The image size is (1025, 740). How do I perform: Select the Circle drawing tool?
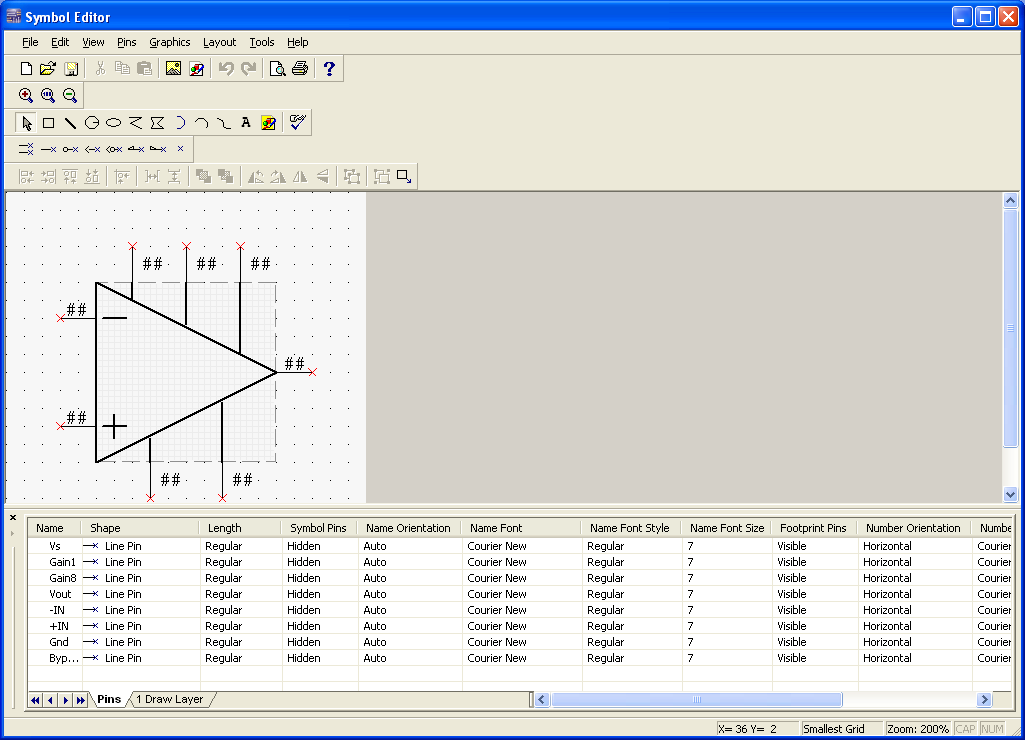point(92,123)
